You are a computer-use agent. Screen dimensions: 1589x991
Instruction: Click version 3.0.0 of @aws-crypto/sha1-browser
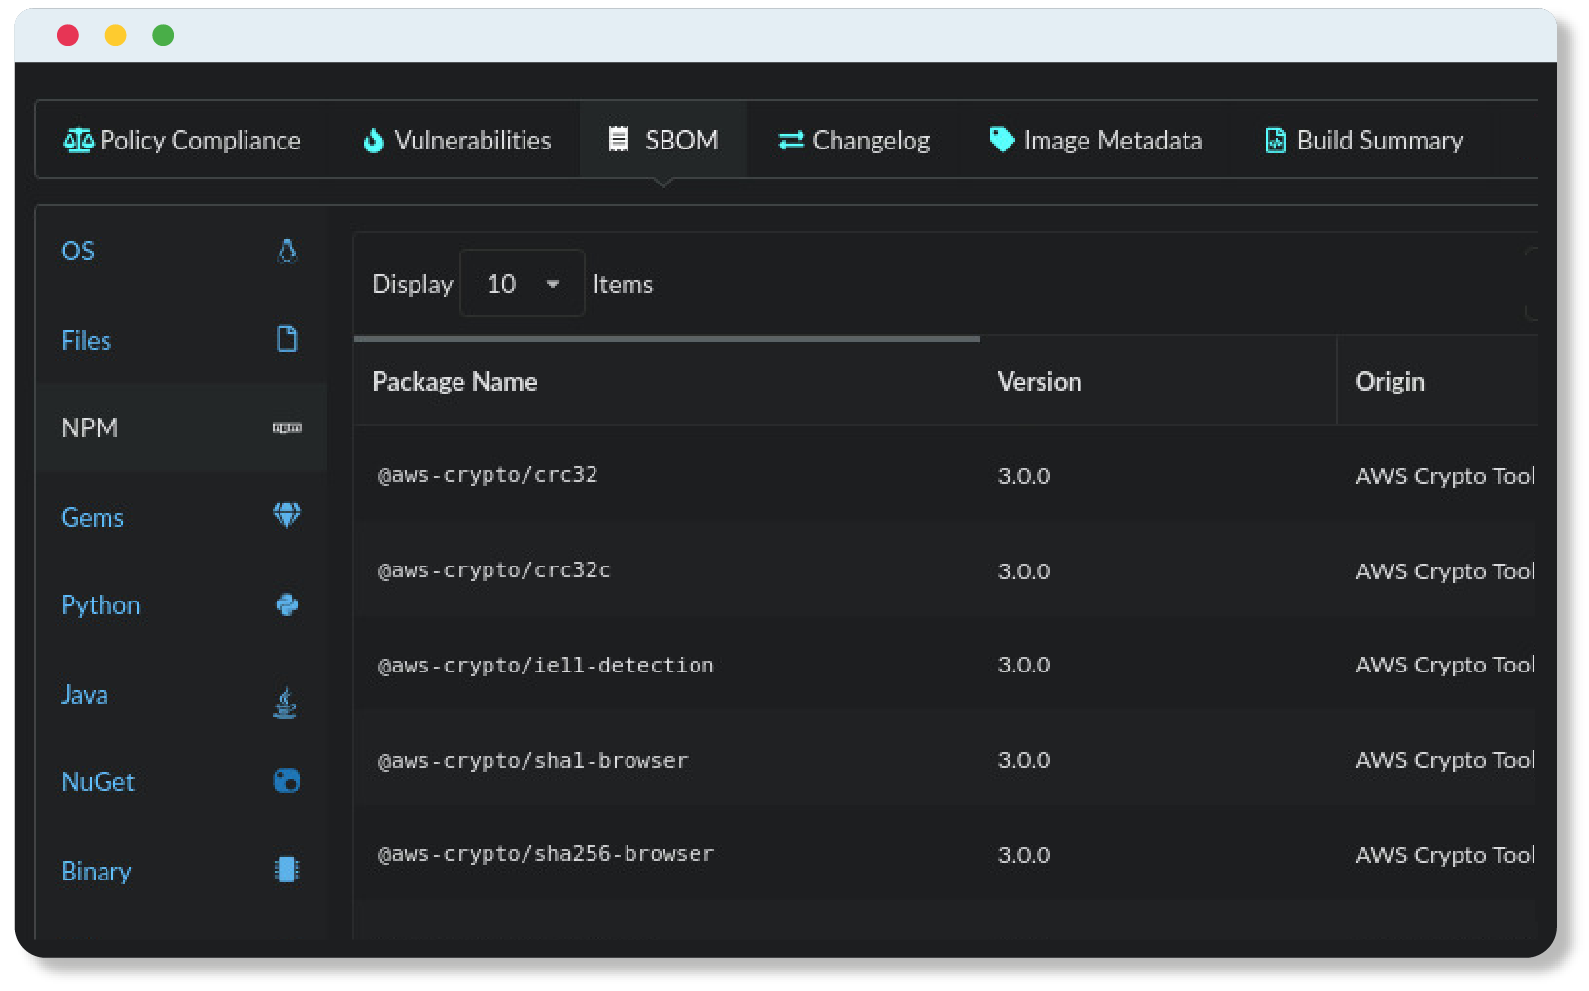tap(1024, 760)
